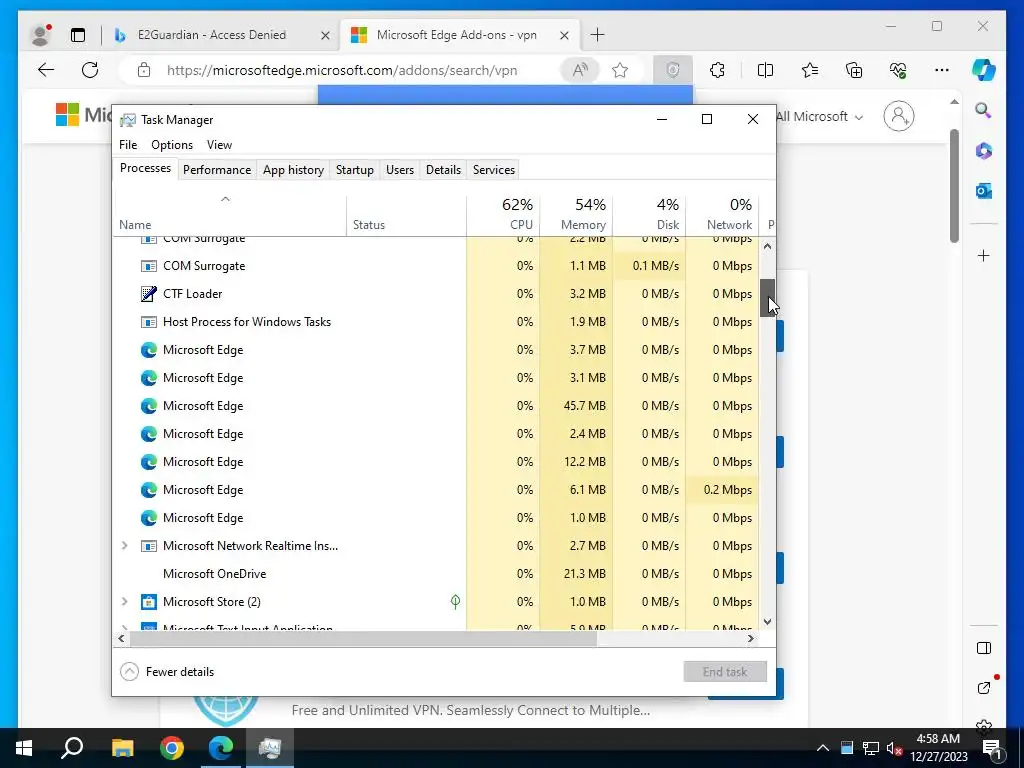
Task: Open the Edge tab actions menu icon
Action: (78, 35)
